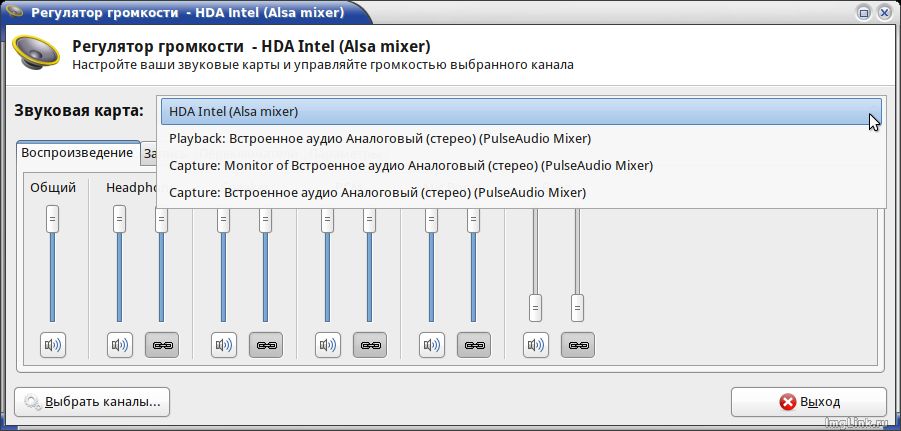The height and width of the screenshot is (431, 901).
Task: Open the Выбрать каналы… dialog
Action: [x=92, y=402]
